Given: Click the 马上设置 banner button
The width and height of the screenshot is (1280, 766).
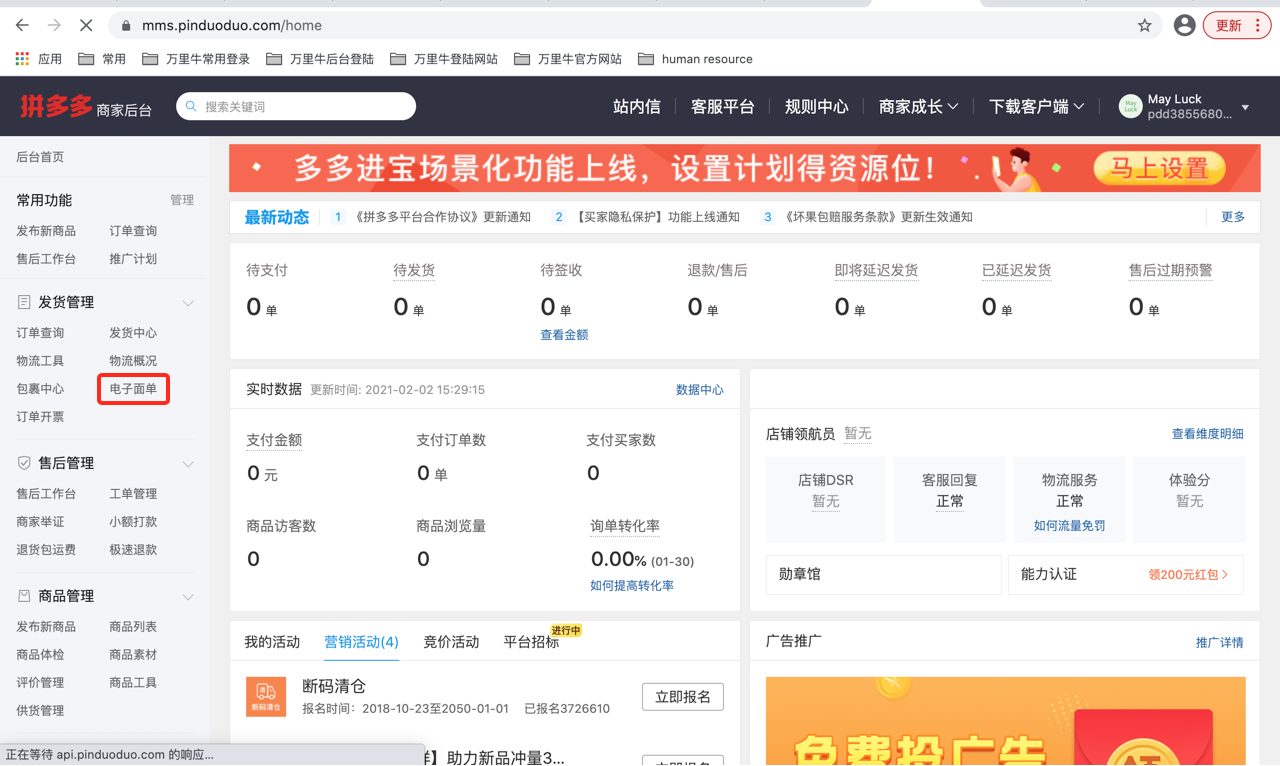Looking at the screenshot, I should (x=1158, y=169).
